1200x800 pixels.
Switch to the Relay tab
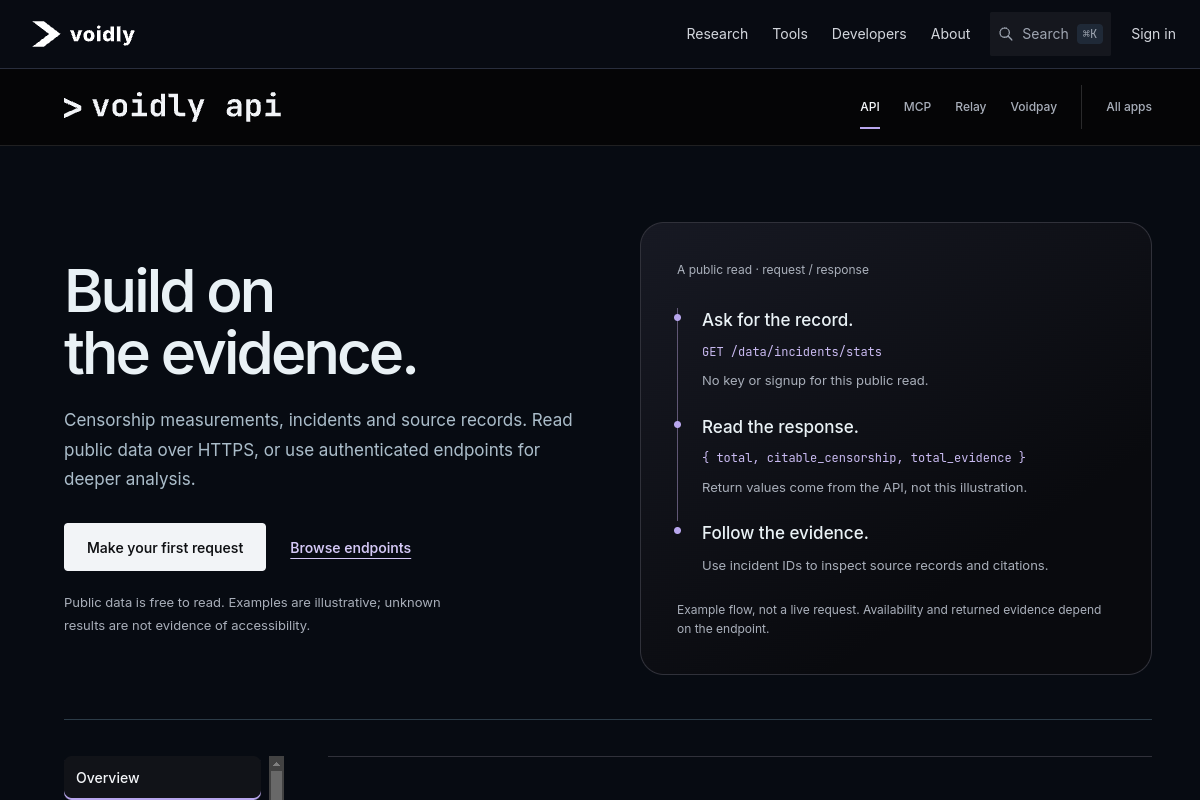point(970,107)
